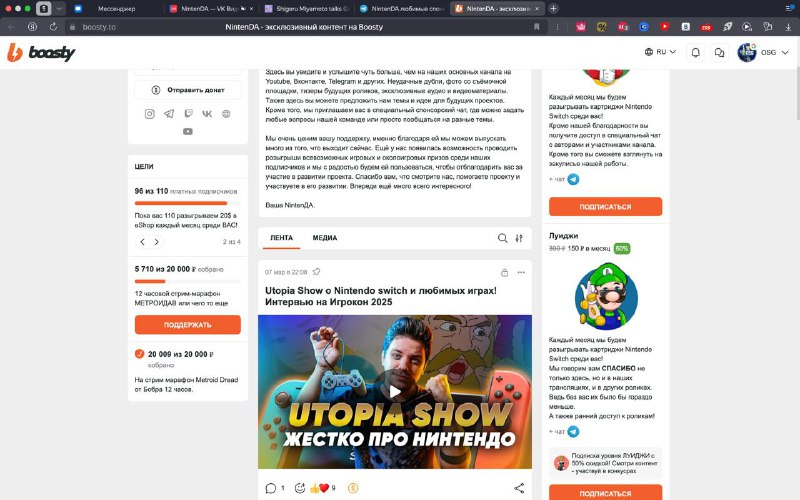Open the Instagram social link

pos(149,114)
